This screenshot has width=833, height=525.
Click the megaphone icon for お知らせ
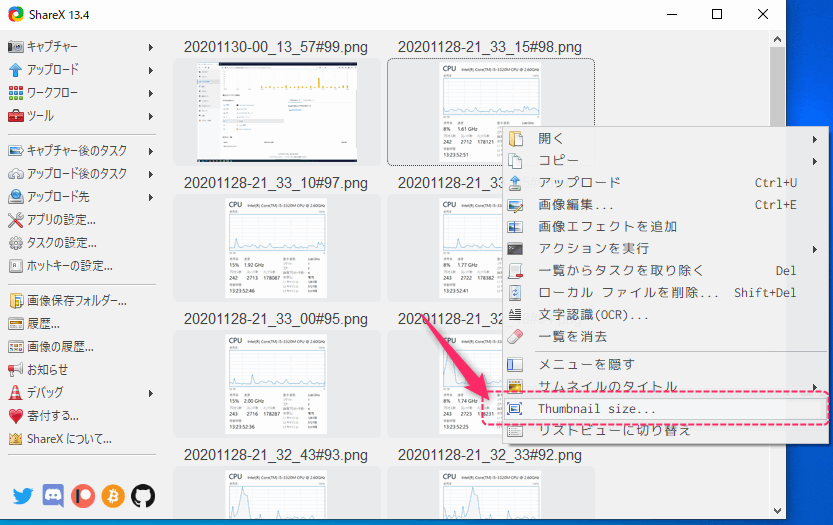tap(16, 370)
